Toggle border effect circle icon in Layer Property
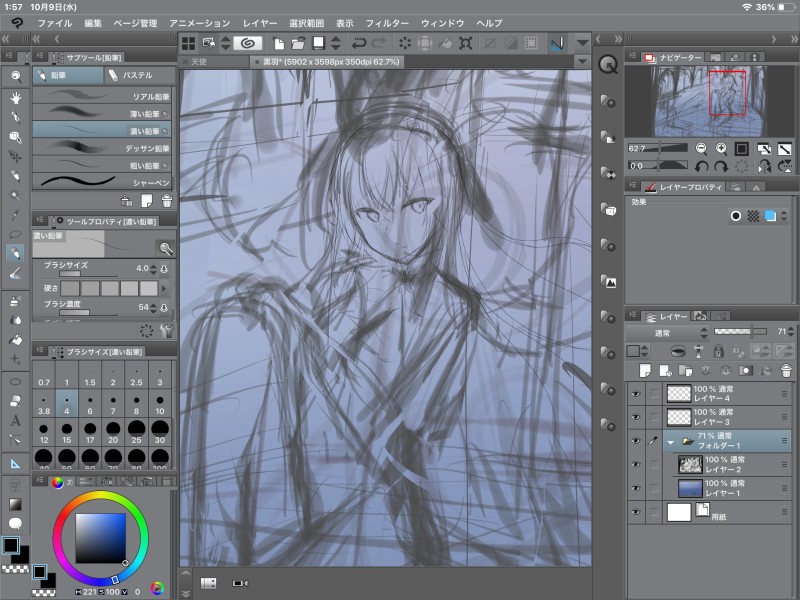Screen dimensions: 800x600 pyautogui.click(x=736, y=216)
